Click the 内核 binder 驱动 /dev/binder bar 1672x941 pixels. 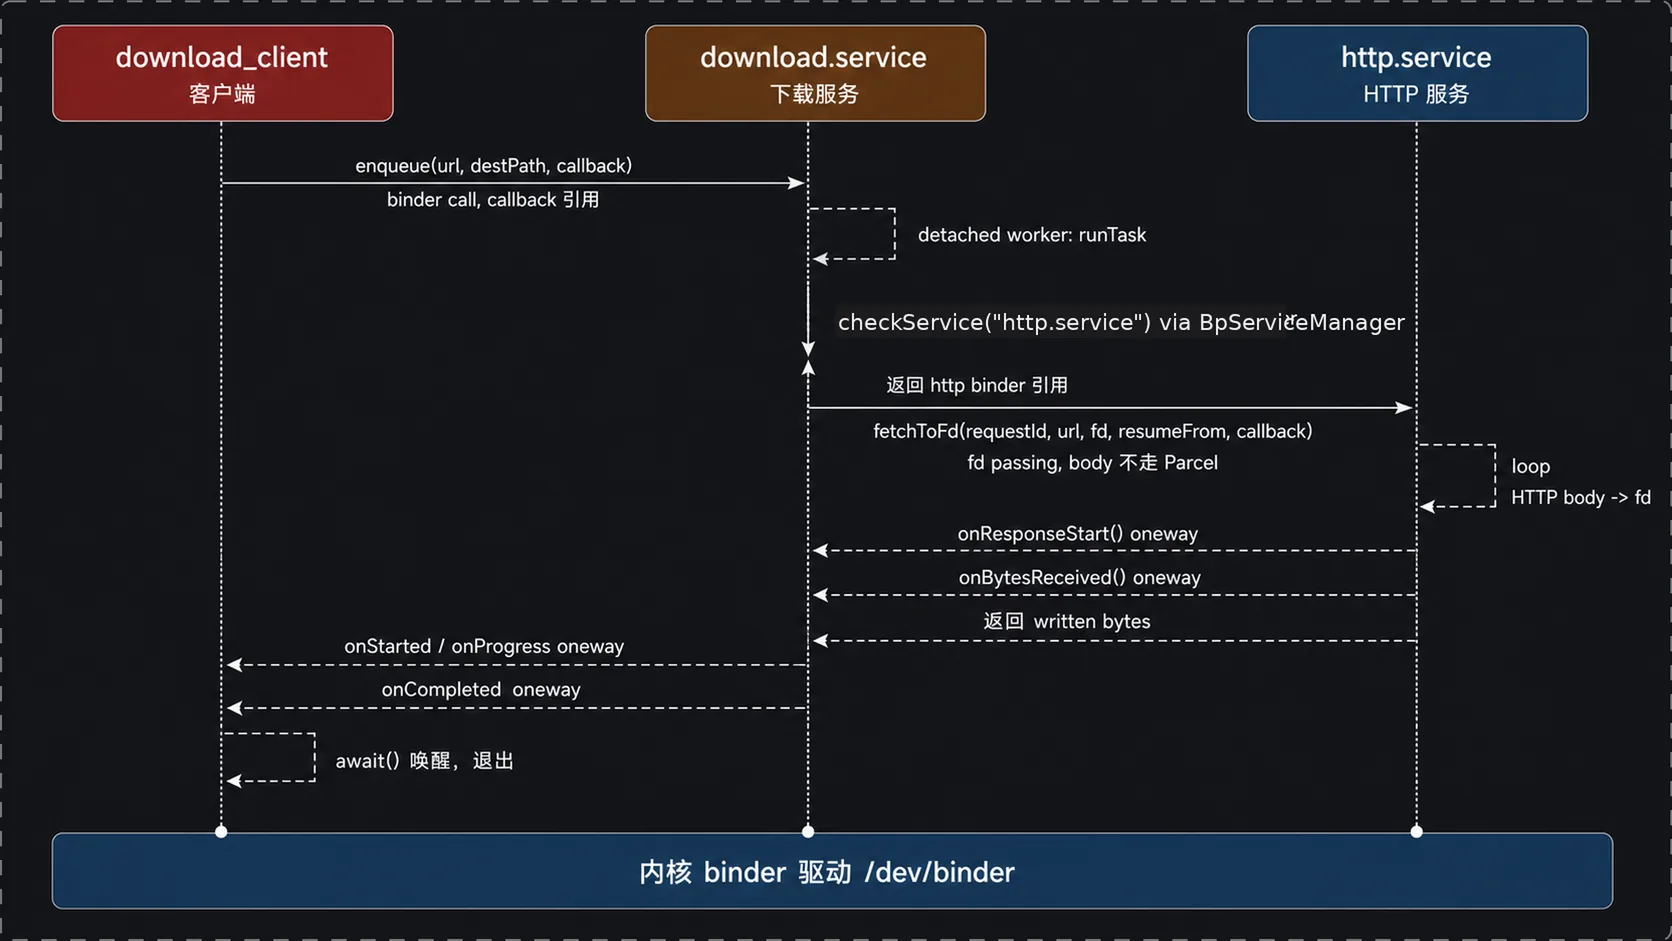[x=832, y=871]
